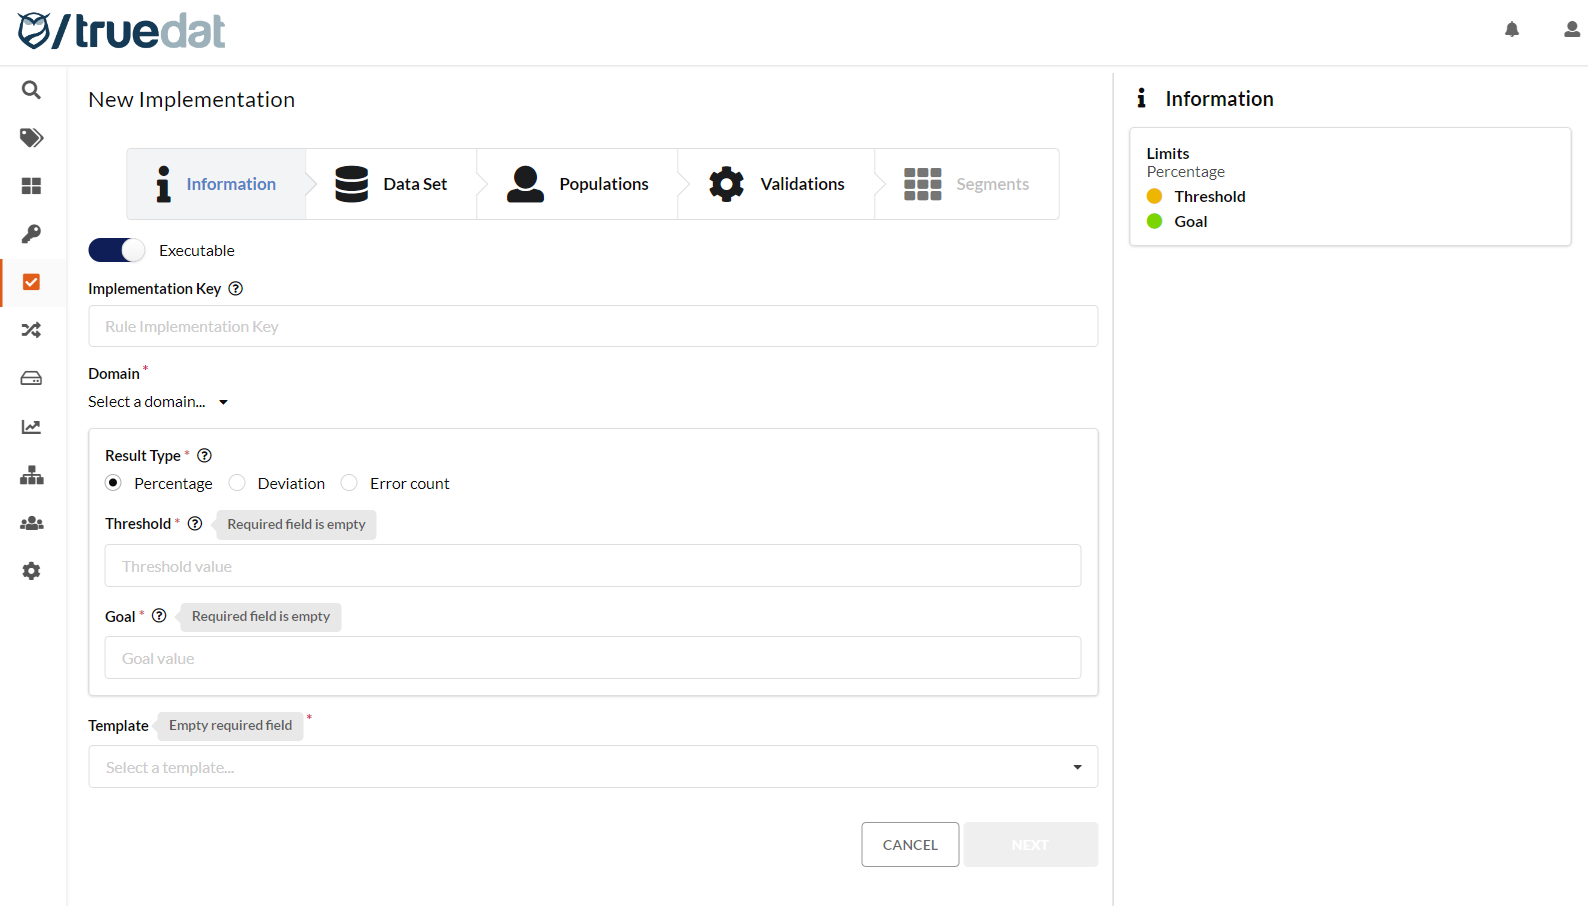Switch to the Data Set step
The height and width of the screenshot is (906, 1588).
tap(391, 184)
